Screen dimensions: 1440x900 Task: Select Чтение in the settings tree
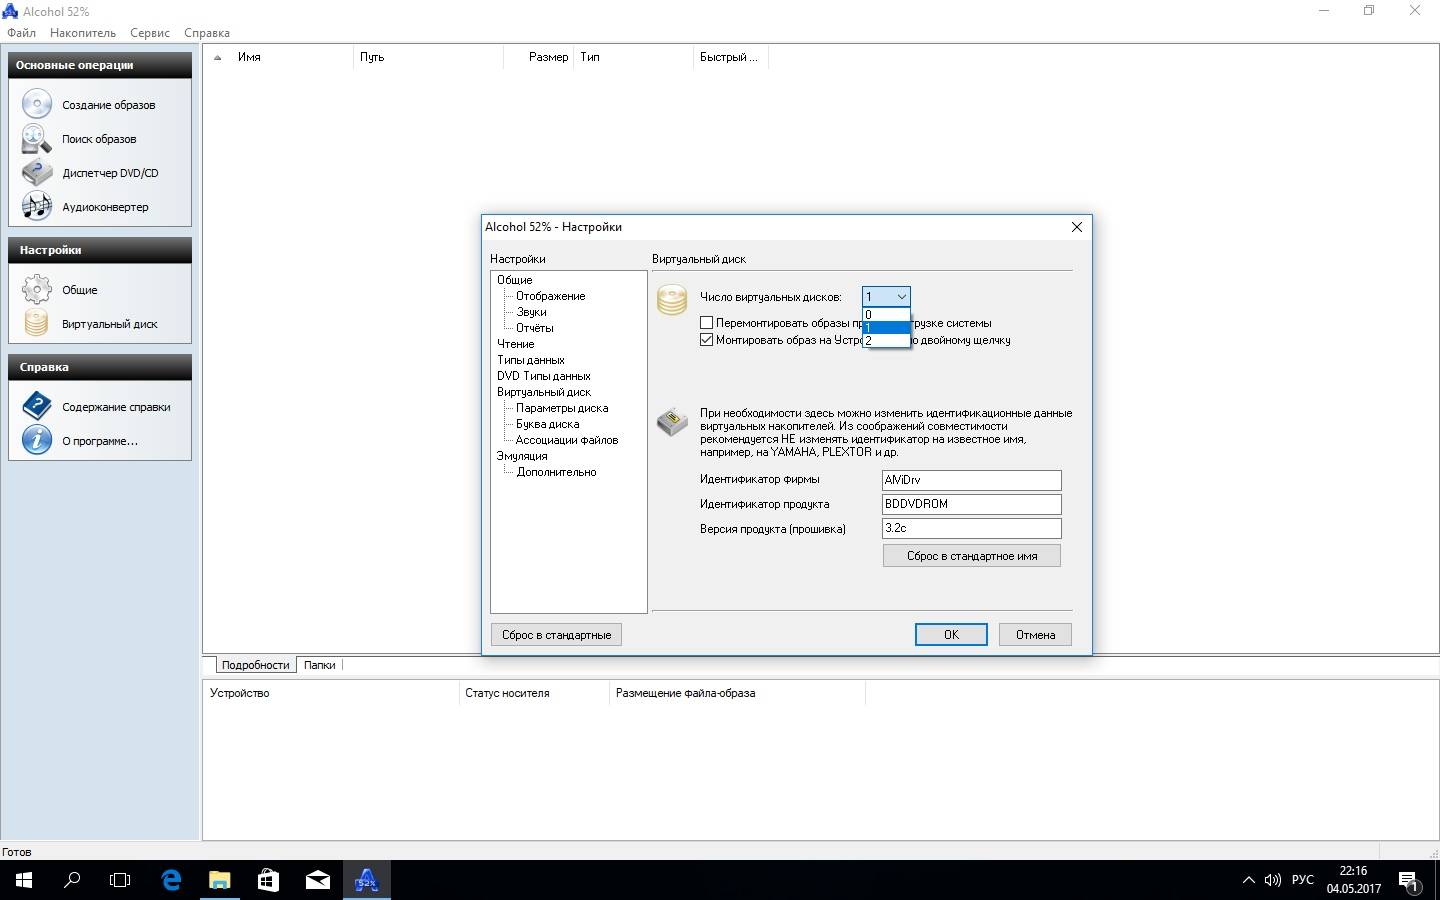(x=516, y=344)
